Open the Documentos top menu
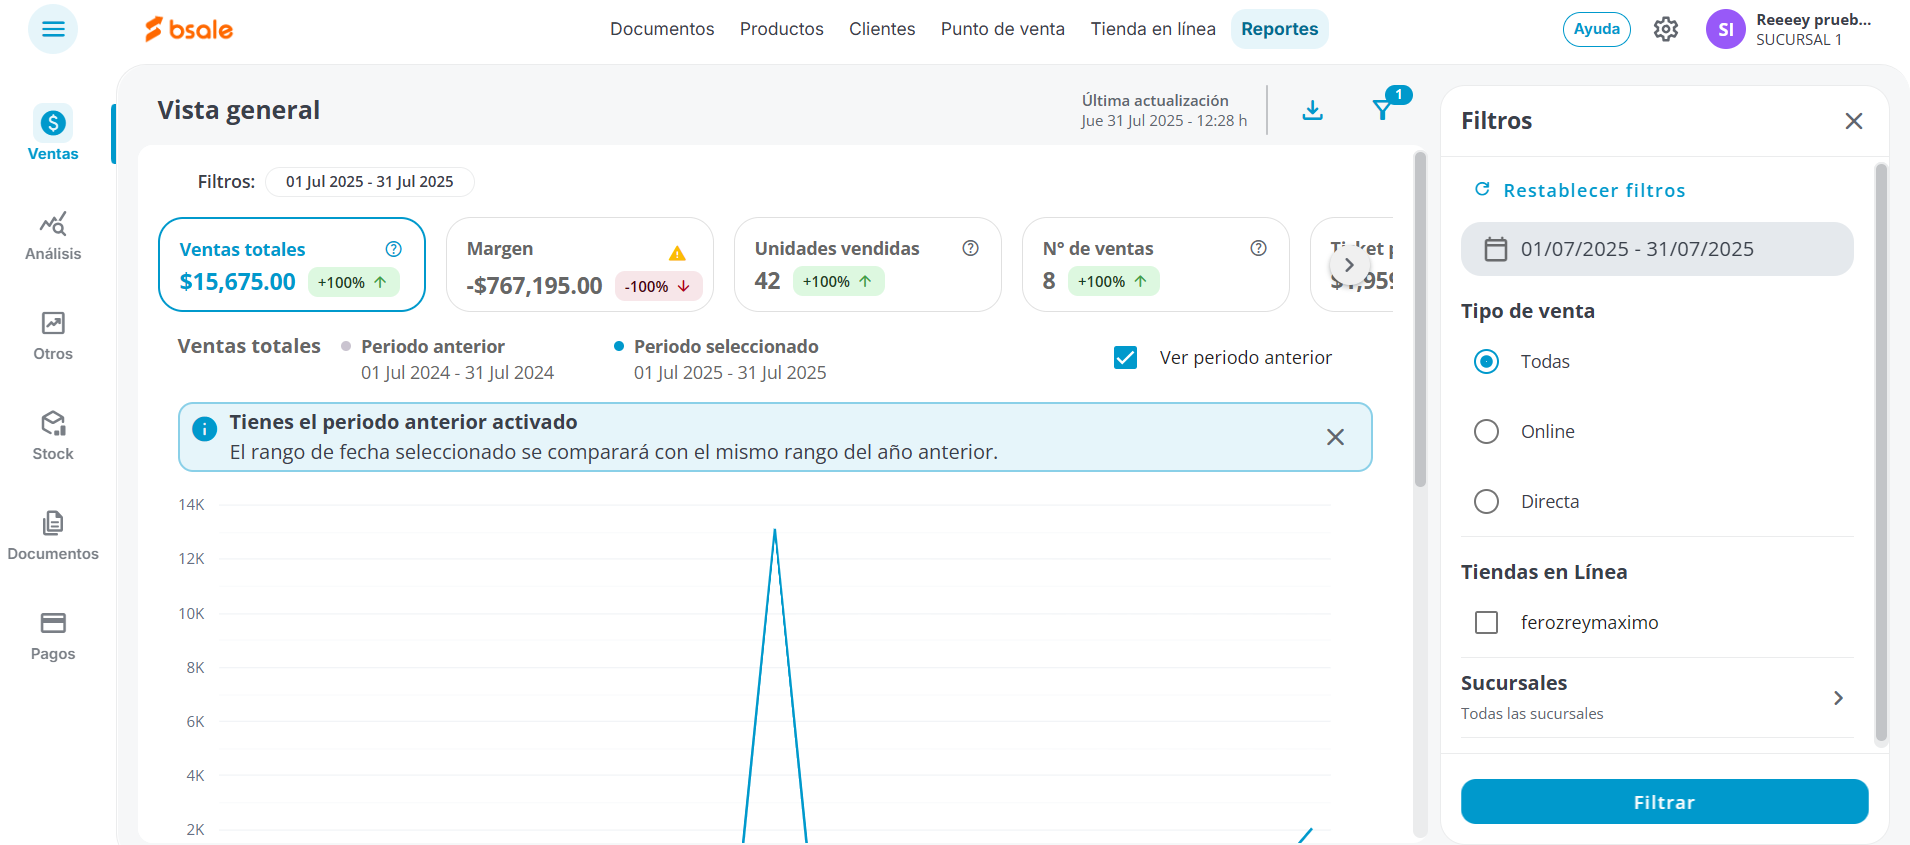The height and width of the screenshot is (845, 1910). tap(662, 29)
